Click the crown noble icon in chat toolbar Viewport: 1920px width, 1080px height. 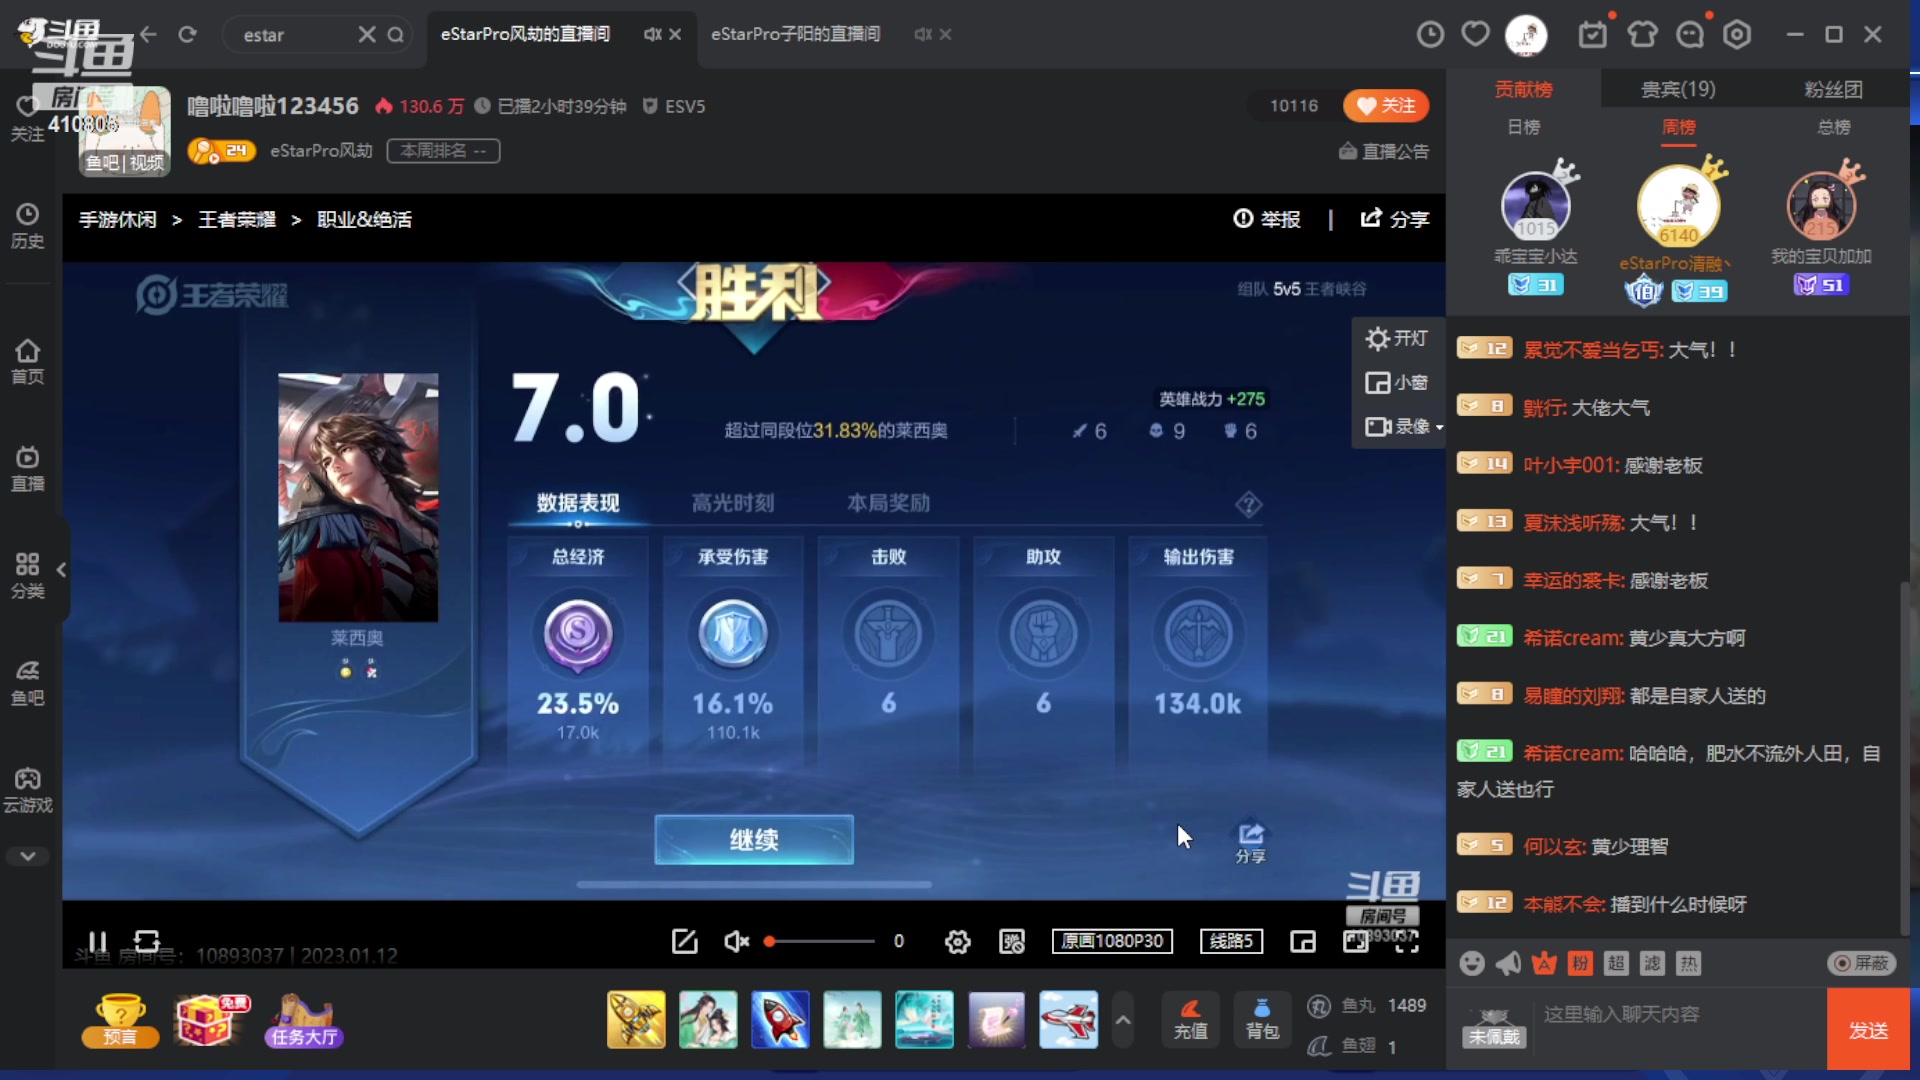click(1544, 963)
